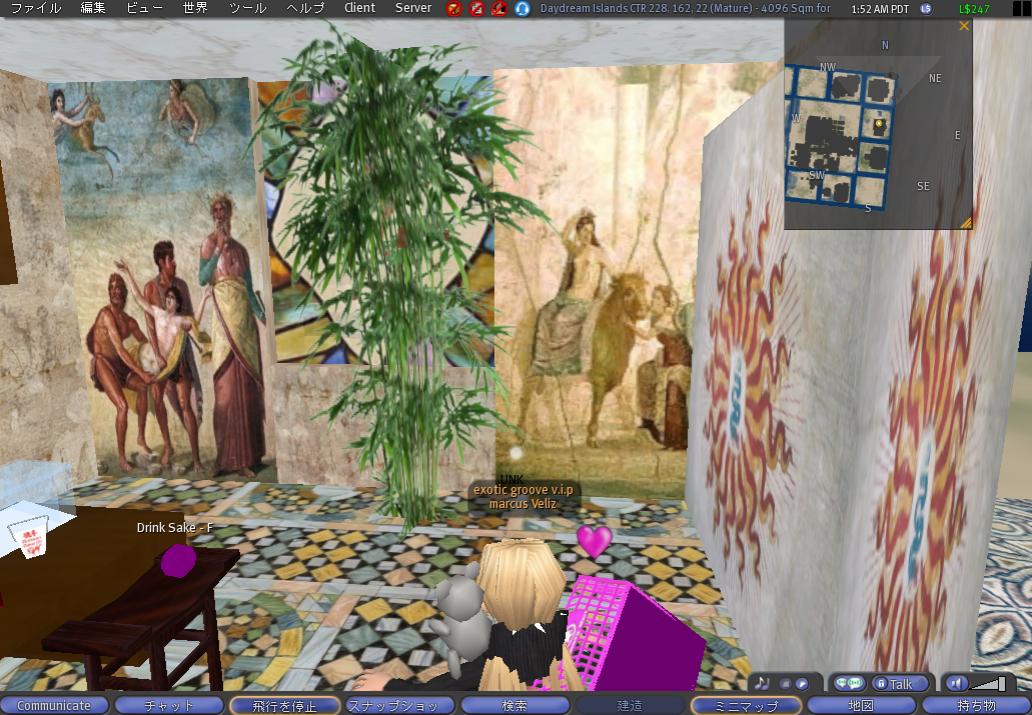Click the music note media icon
The height and width of the screenshot is (715, 1032).
pos(762,683)
